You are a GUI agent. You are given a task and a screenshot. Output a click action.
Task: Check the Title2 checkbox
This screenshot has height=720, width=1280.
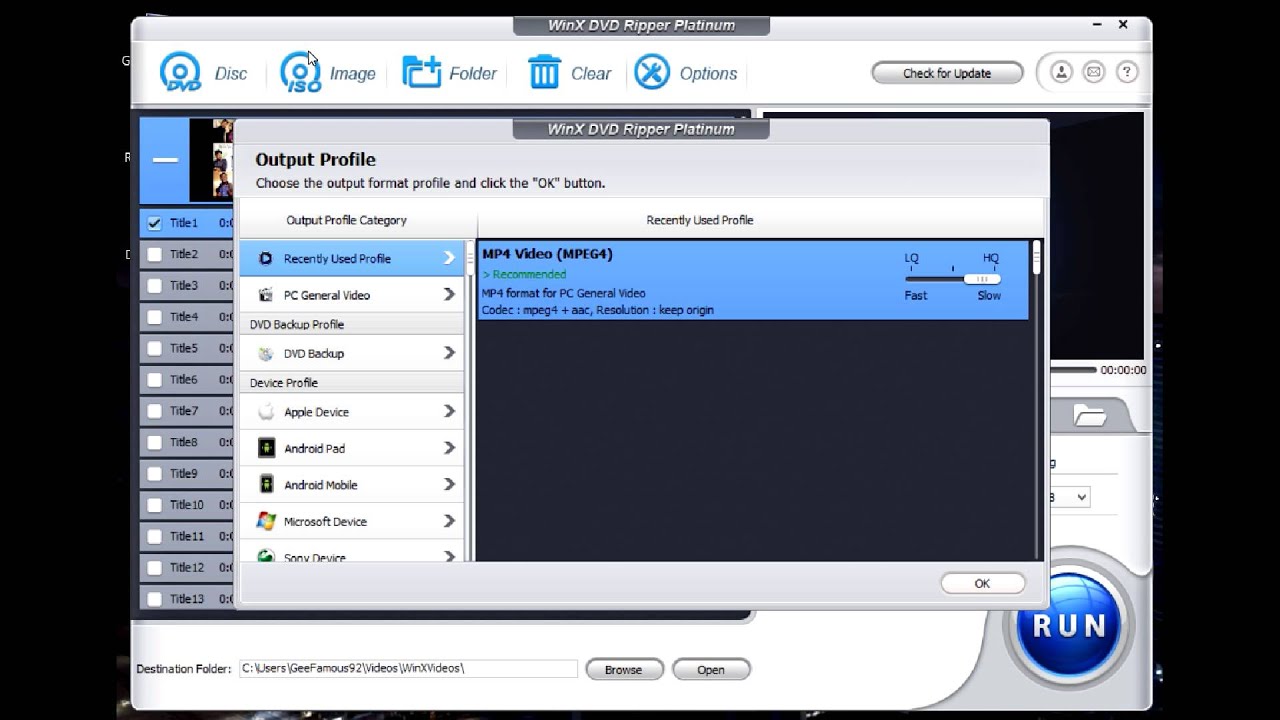tap(154, 254)
